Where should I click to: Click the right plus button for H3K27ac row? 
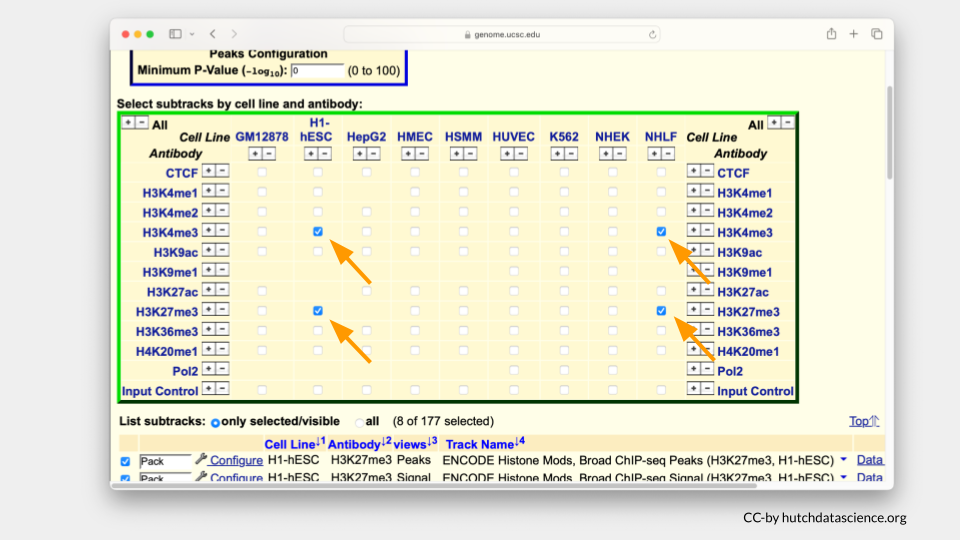point(693,290)
